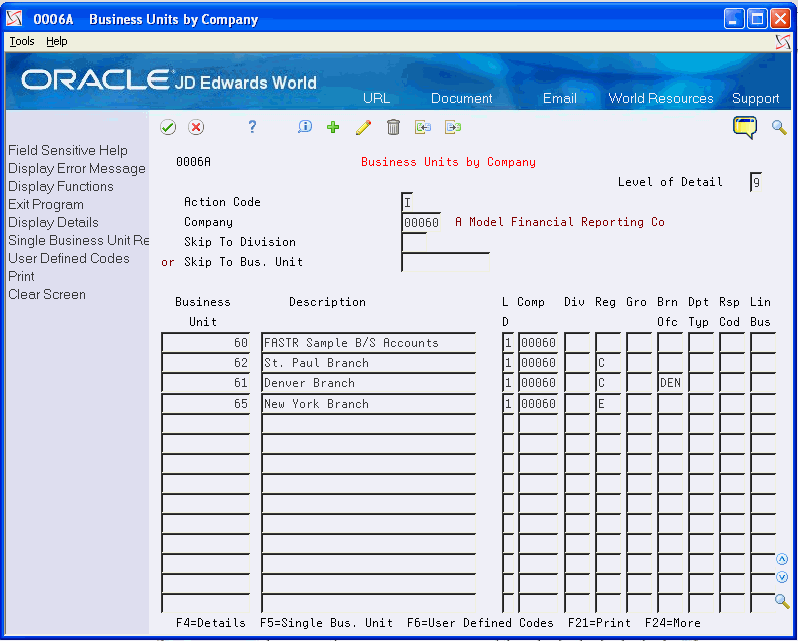Select User Defined Codes in sidebar
The height and width of the screenshot is (641, 798).
(69, 258)
